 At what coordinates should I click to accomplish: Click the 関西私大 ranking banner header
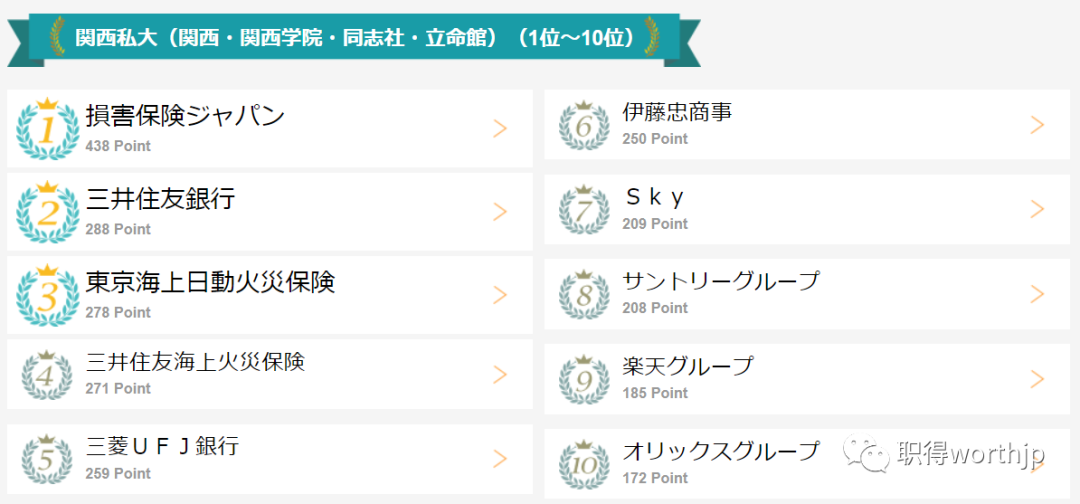[354, 39]
